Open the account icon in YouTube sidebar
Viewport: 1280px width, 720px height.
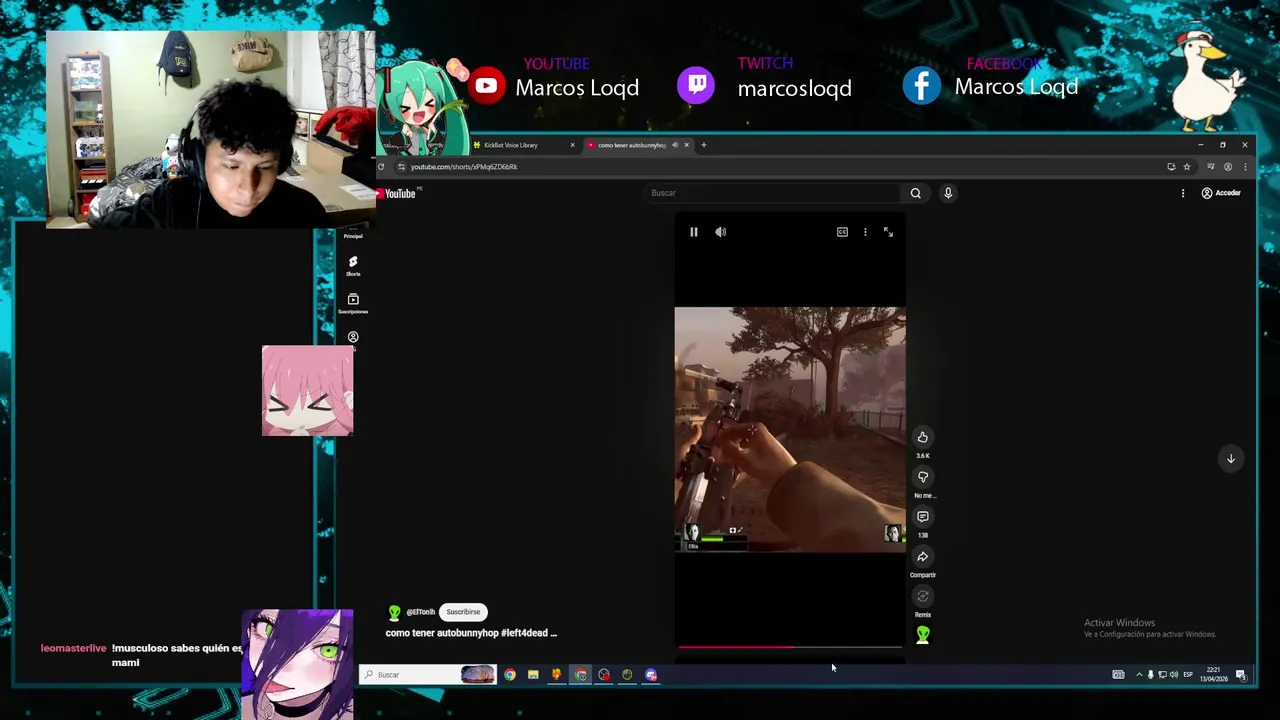pos(353,338)
